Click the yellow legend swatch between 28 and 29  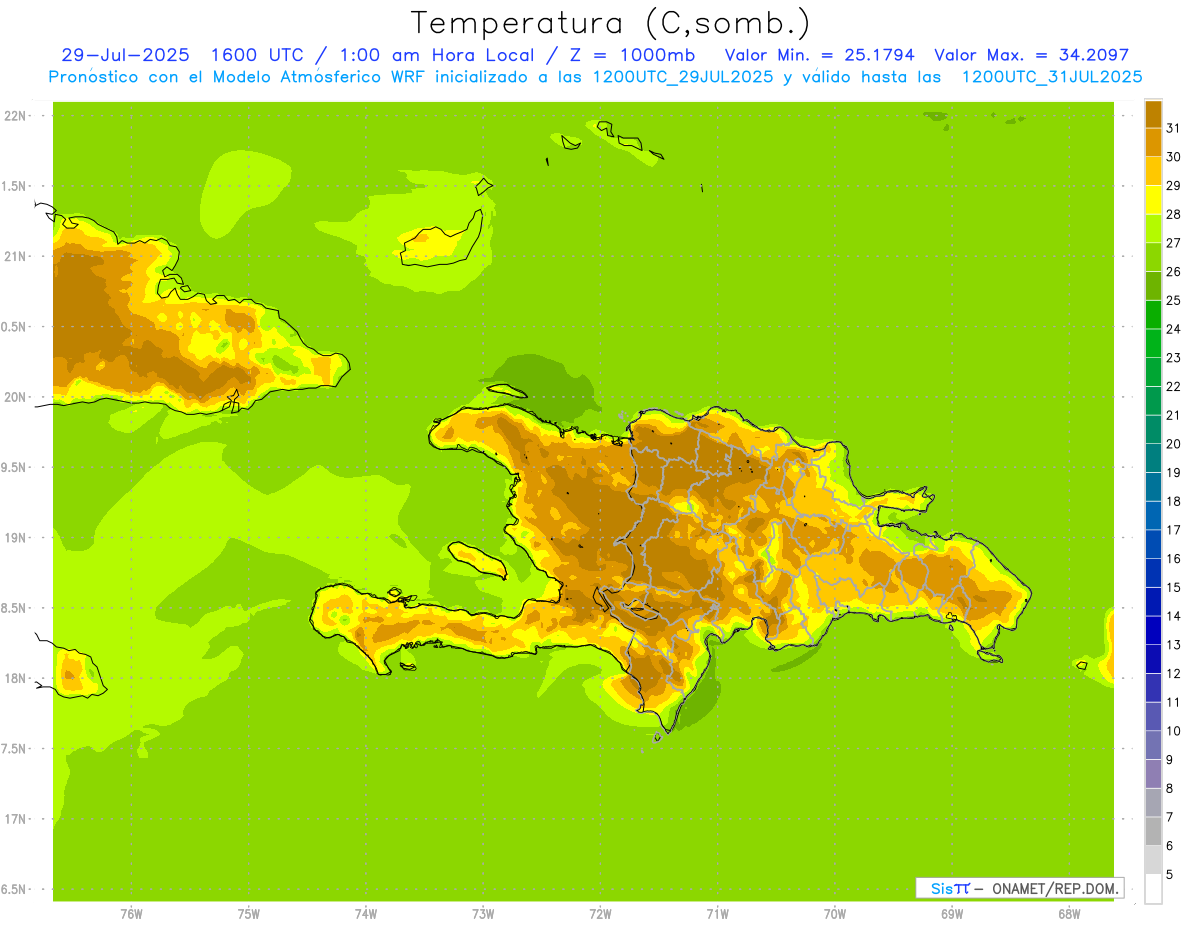1153,200
